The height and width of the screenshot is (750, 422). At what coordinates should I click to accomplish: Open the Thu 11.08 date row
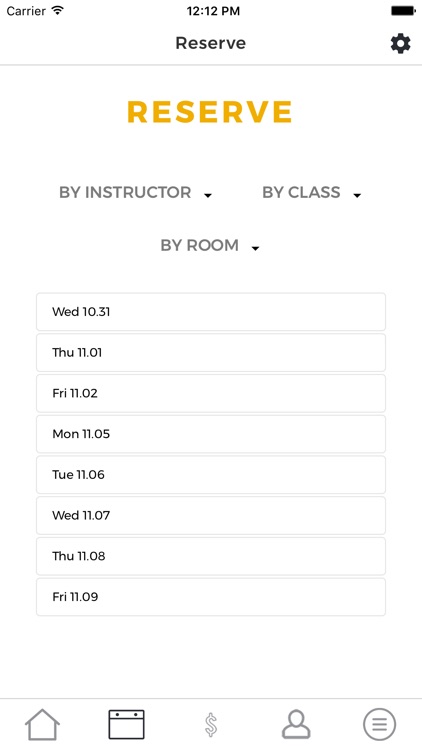(211, 556)
